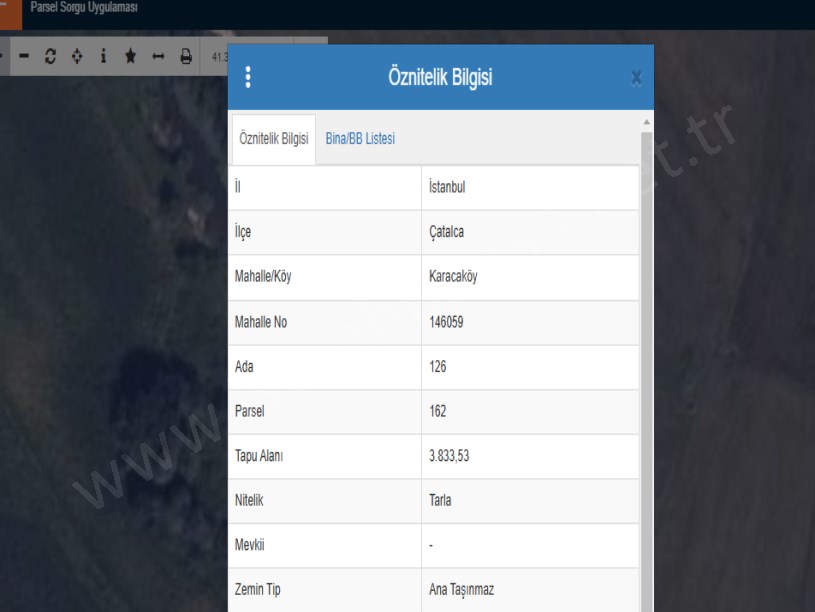
Task: Open the orange menu button at top-left
Action: (10, 12)
